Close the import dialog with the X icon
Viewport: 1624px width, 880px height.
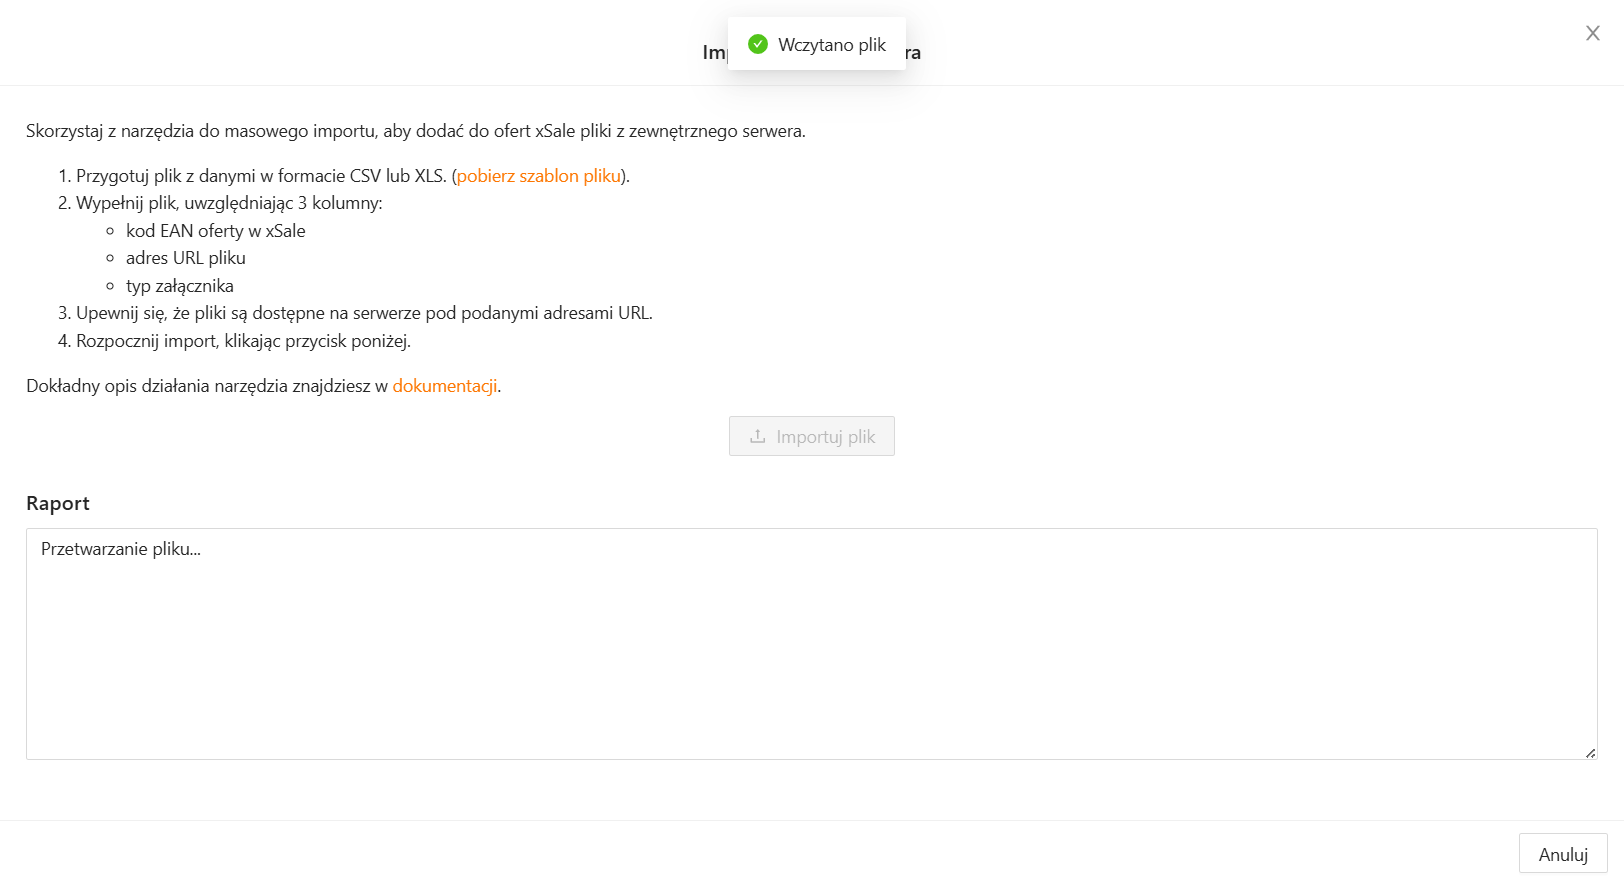(1593, 33)
